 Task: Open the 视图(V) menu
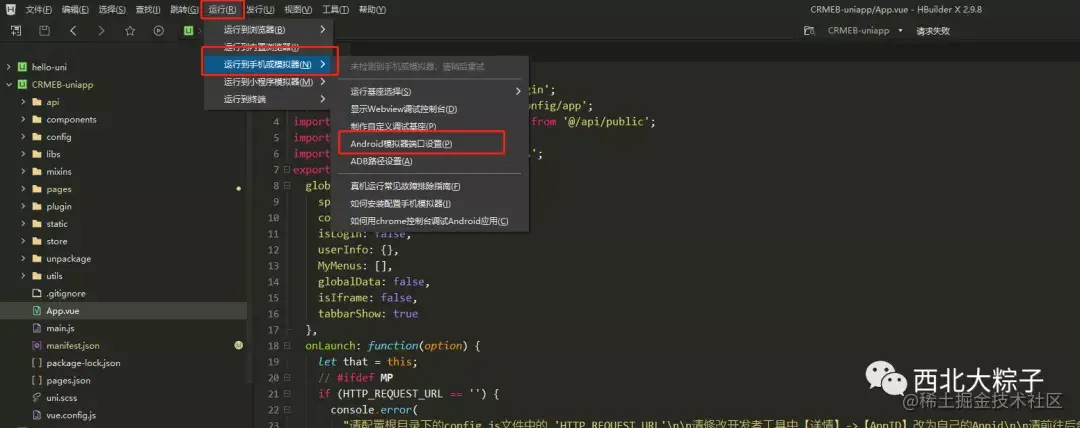point(298,10)
